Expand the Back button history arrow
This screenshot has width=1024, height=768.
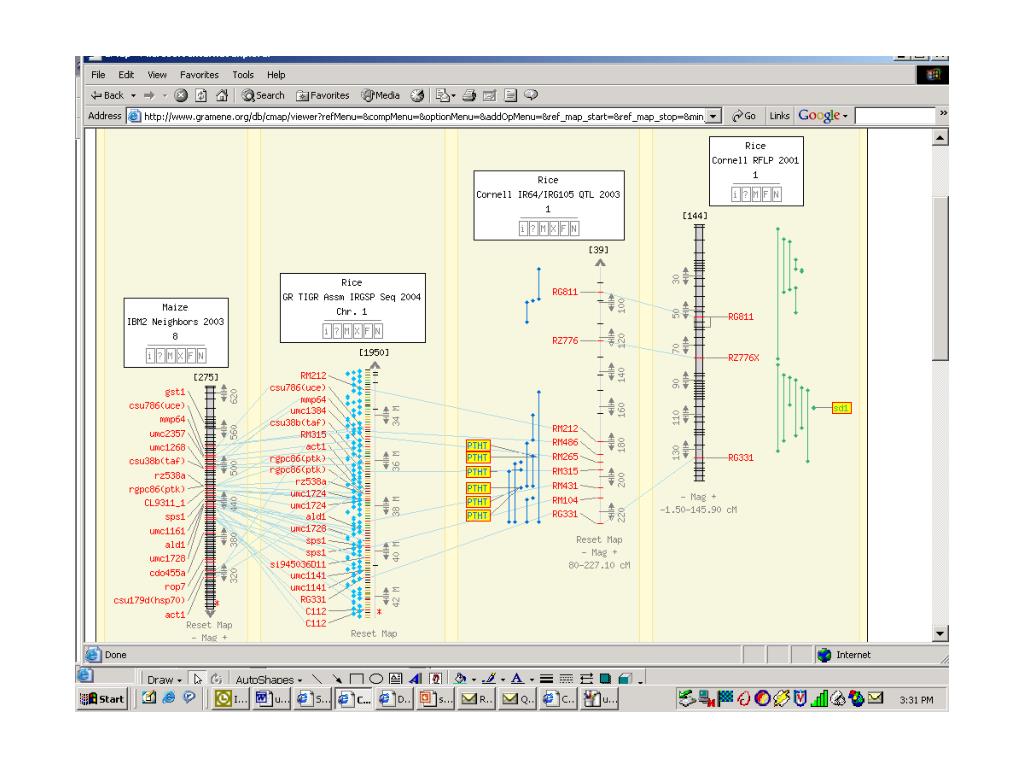134,95
